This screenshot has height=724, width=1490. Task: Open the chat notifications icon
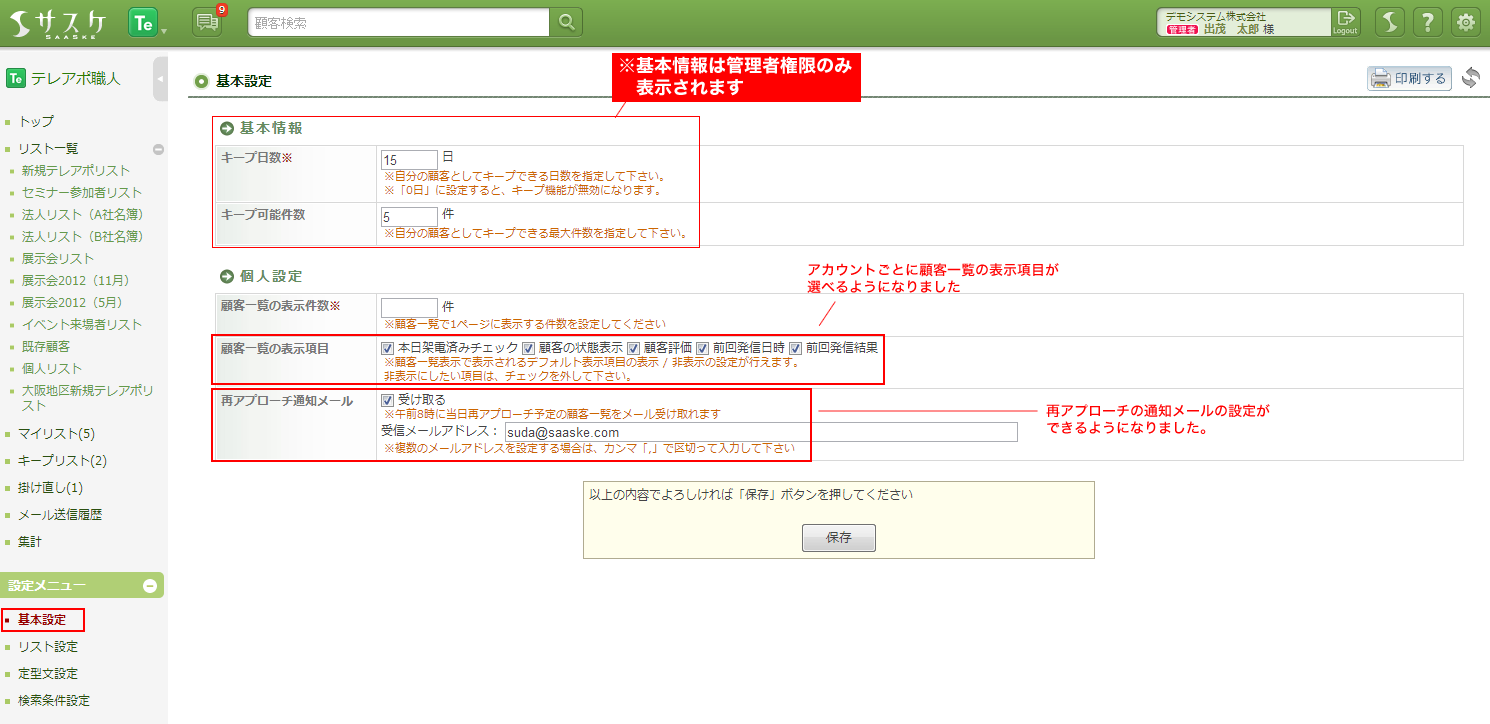click(208, 22)
